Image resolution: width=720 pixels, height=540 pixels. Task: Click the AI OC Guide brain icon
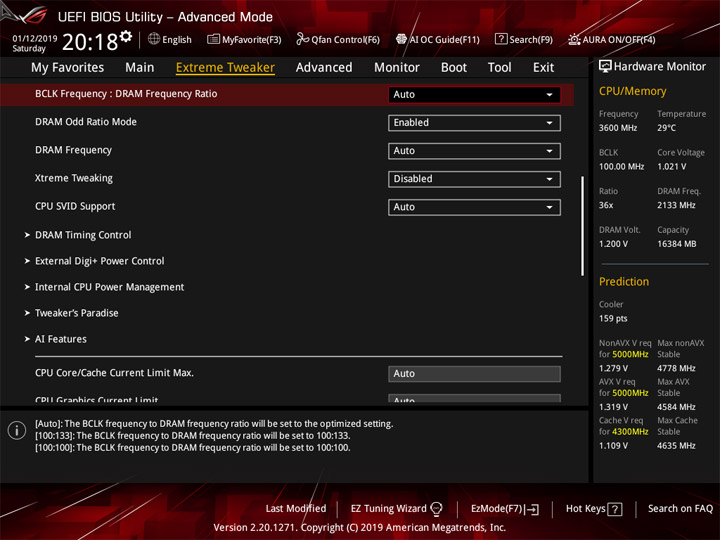[401, 39]
